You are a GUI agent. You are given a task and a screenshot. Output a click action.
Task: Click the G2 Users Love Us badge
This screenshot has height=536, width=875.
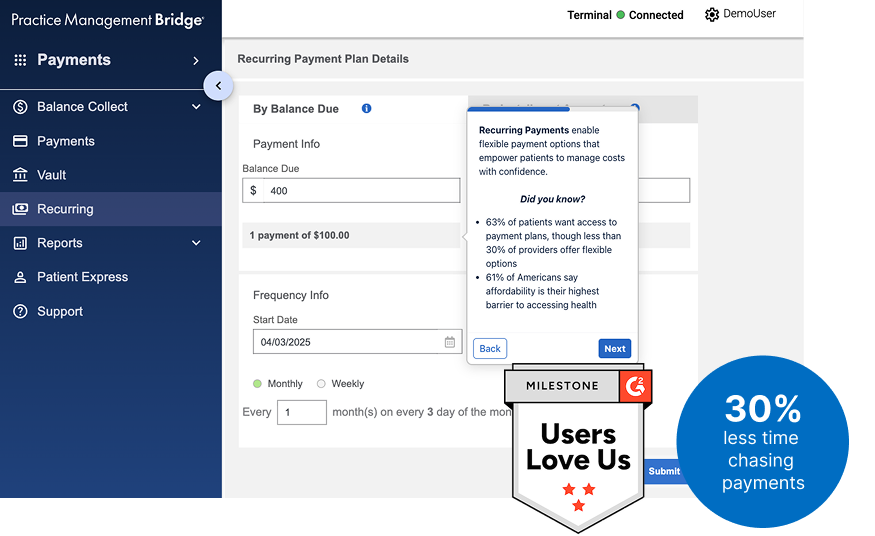point(578,448)
